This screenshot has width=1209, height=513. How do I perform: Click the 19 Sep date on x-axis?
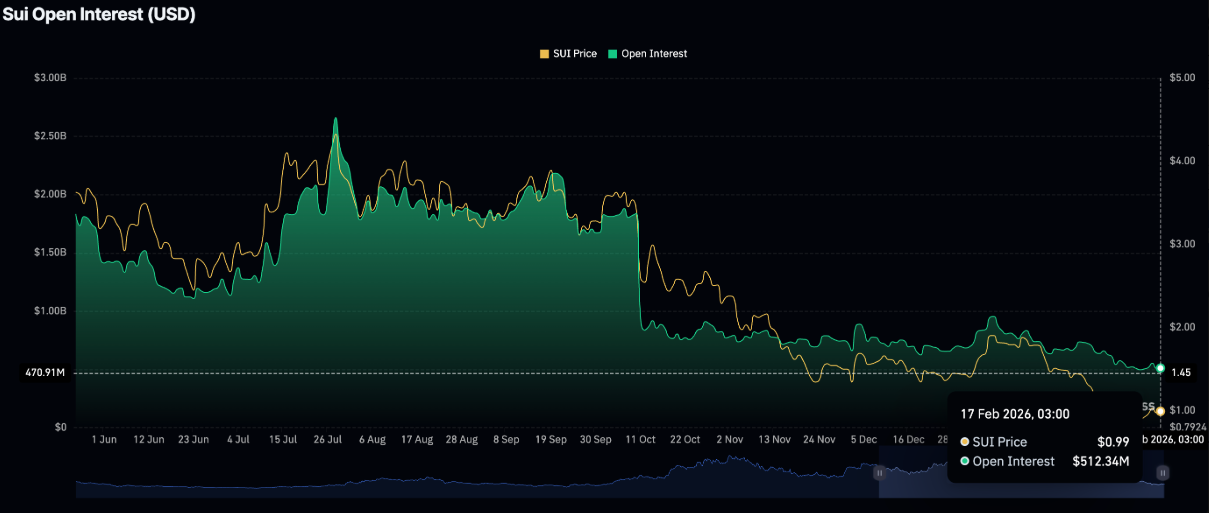click(552, 439)
